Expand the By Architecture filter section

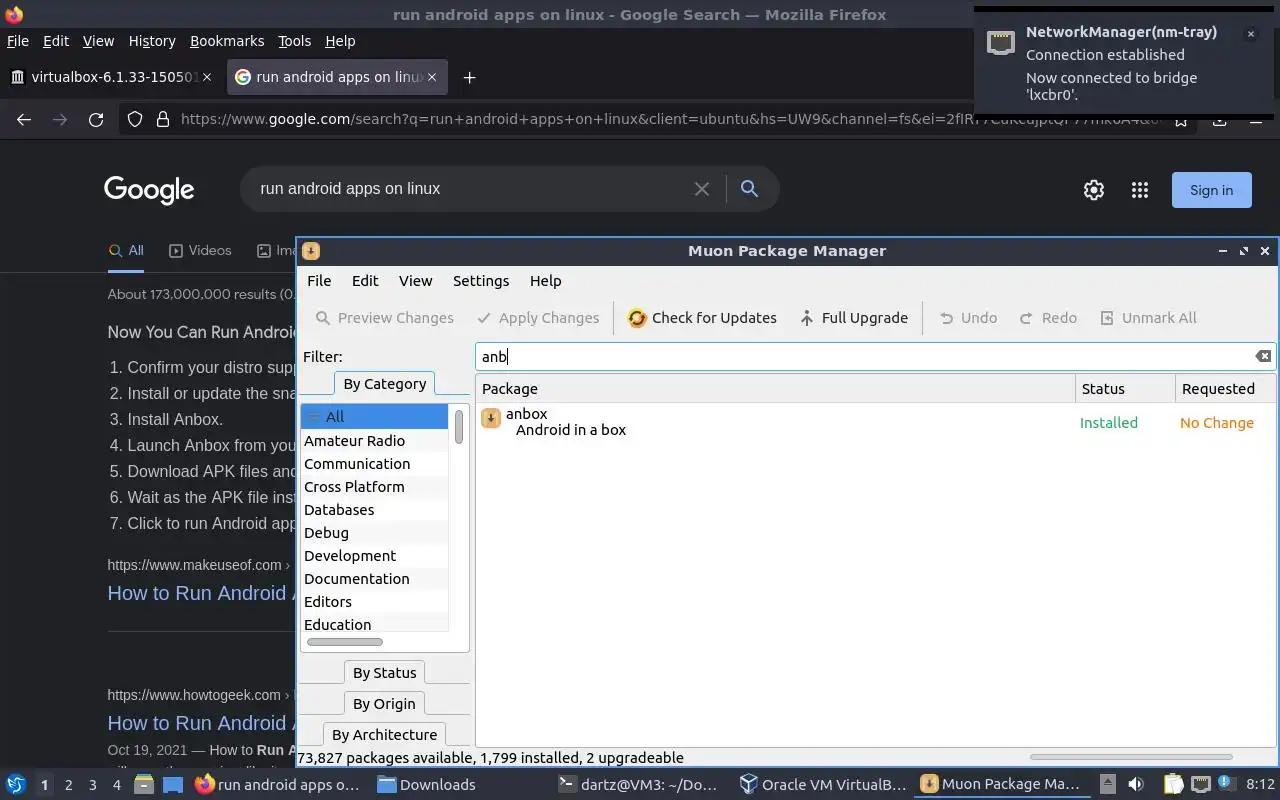click(384, 735)
